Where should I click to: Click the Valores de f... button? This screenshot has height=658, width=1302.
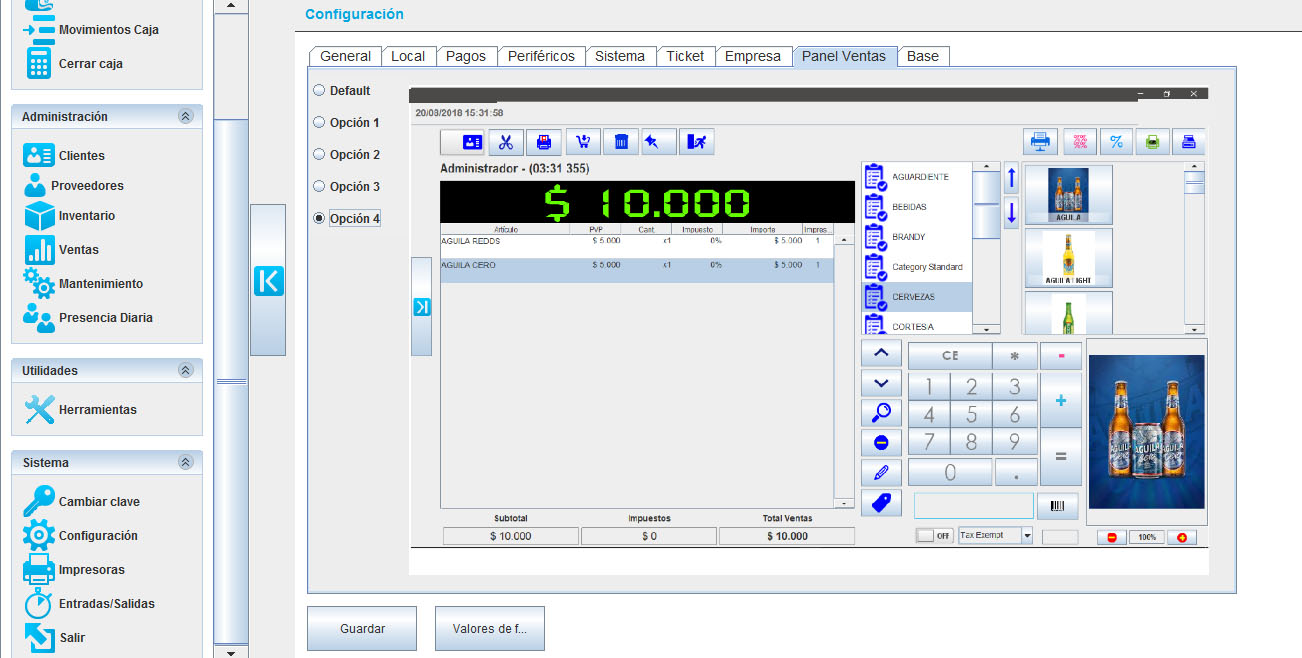click(x=489, y=629)
